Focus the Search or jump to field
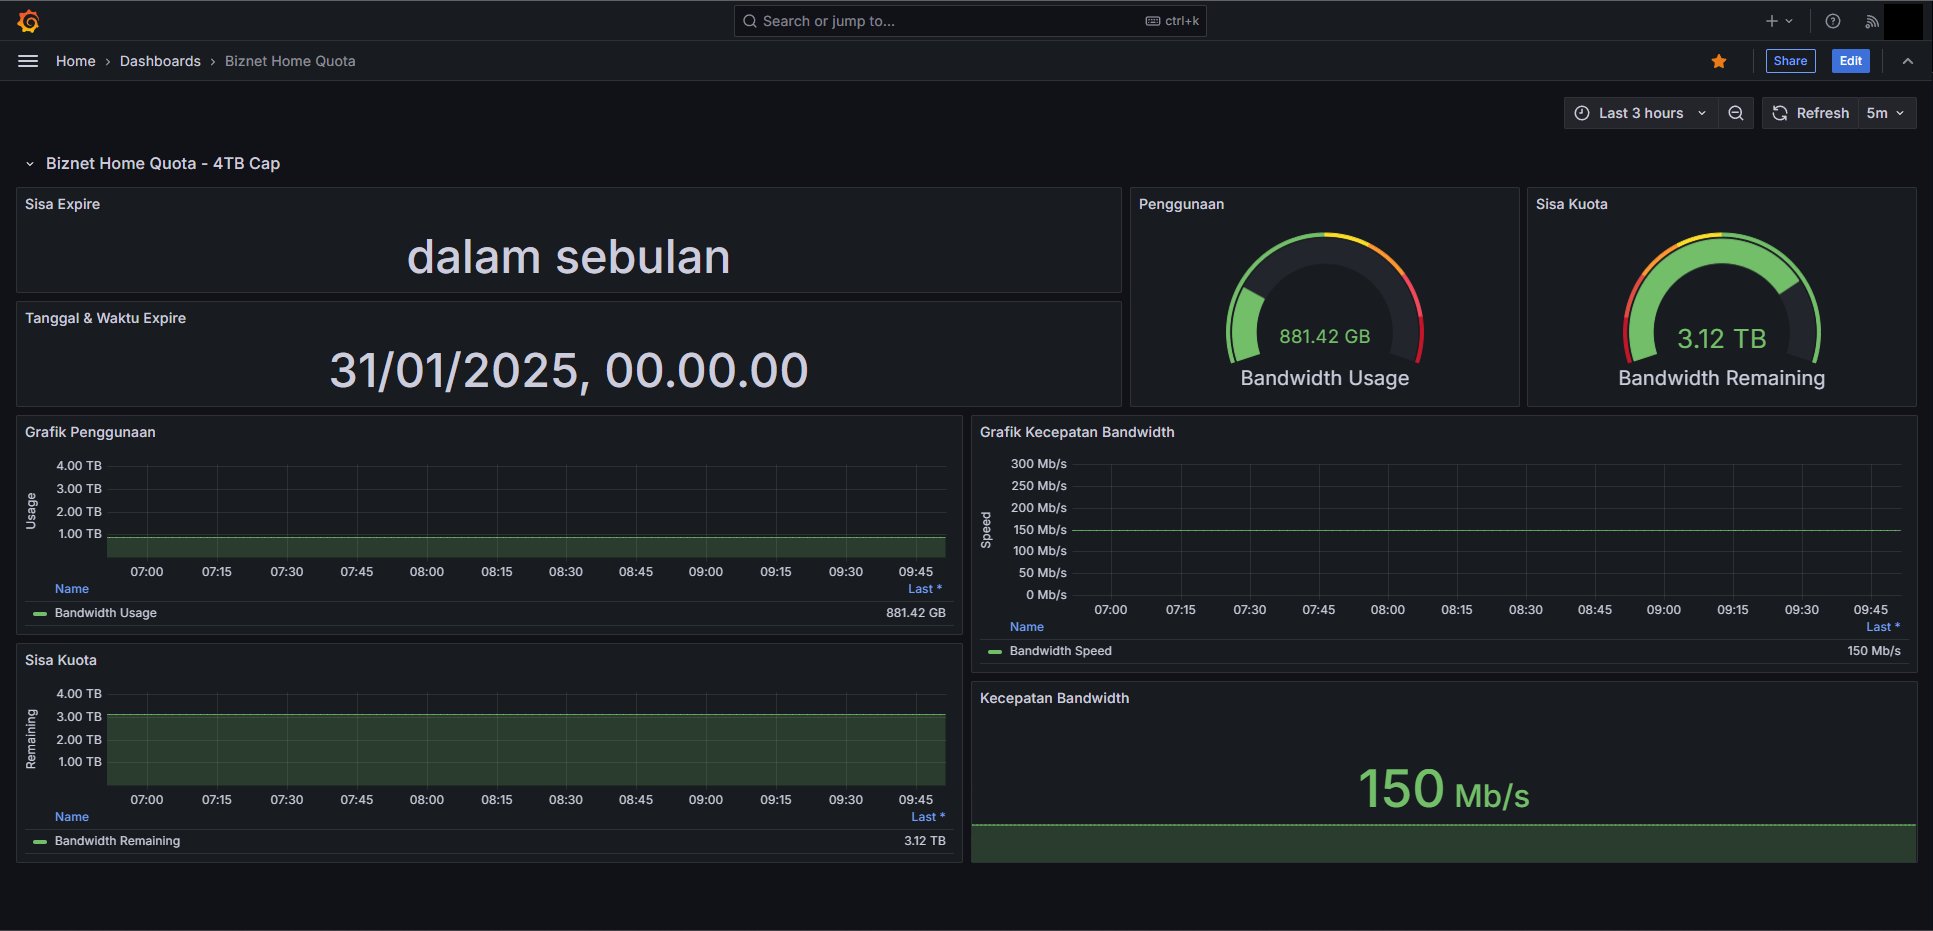Viewport: 1933px width, 931px height. (x=970, y=21)
